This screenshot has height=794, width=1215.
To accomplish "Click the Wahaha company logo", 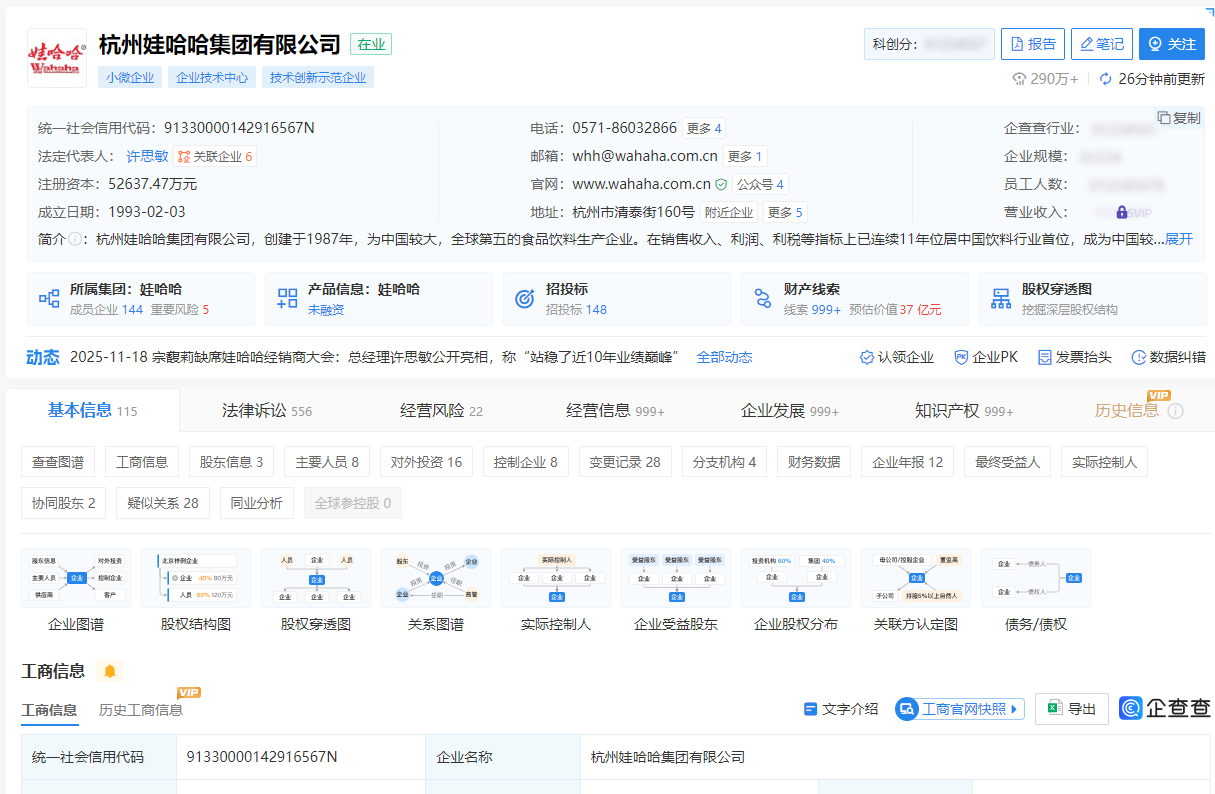I will tap(56, 58).
